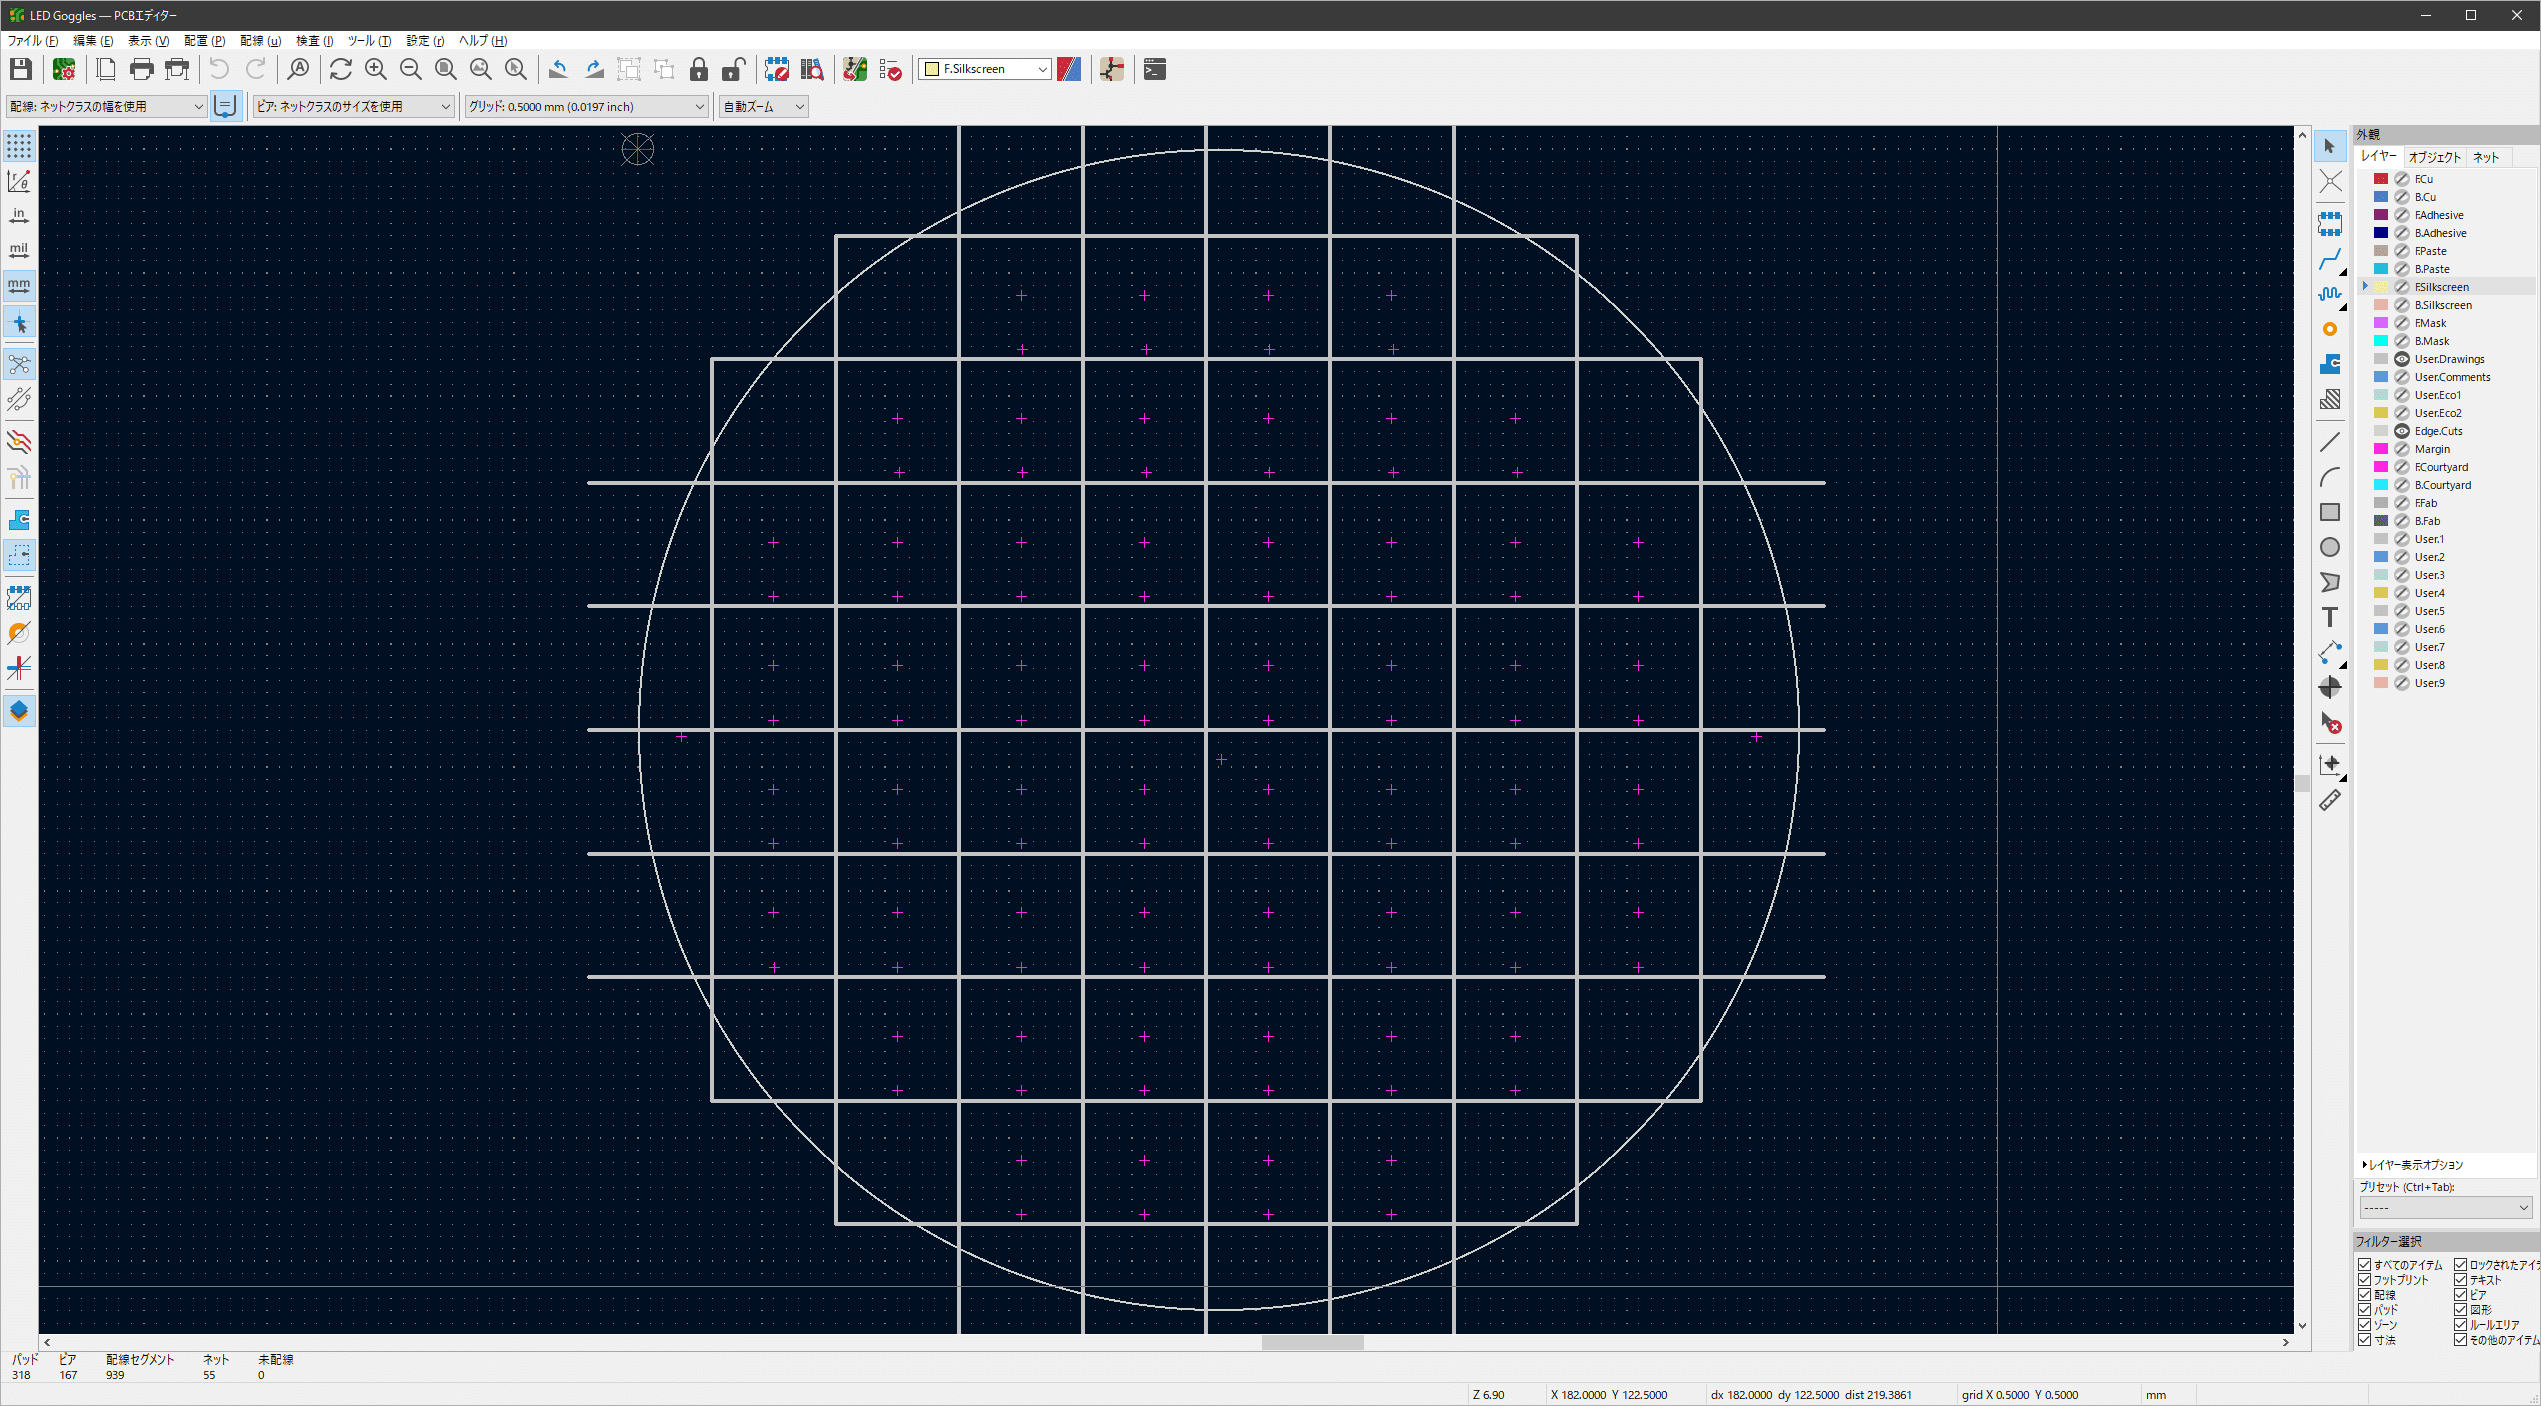Click the vertical scrollbar down arrow
The image size is (2541, 1406).
tap(2302, 1326)
